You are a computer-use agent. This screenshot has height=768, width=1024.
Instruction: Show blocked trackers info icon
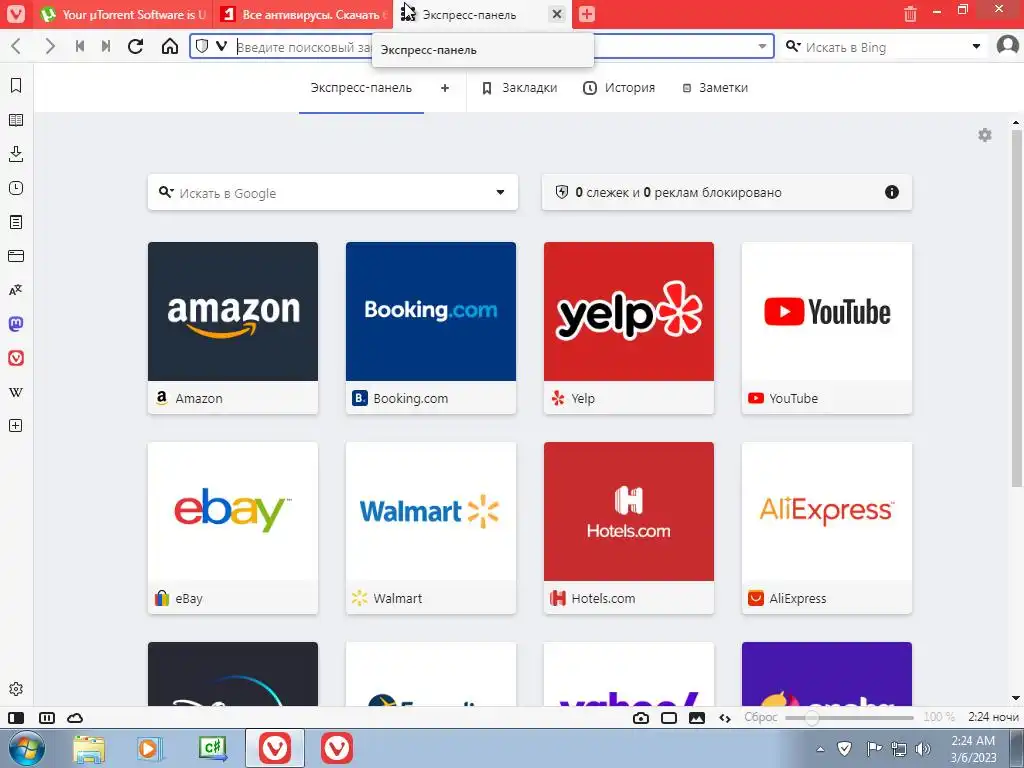[891, 192]
